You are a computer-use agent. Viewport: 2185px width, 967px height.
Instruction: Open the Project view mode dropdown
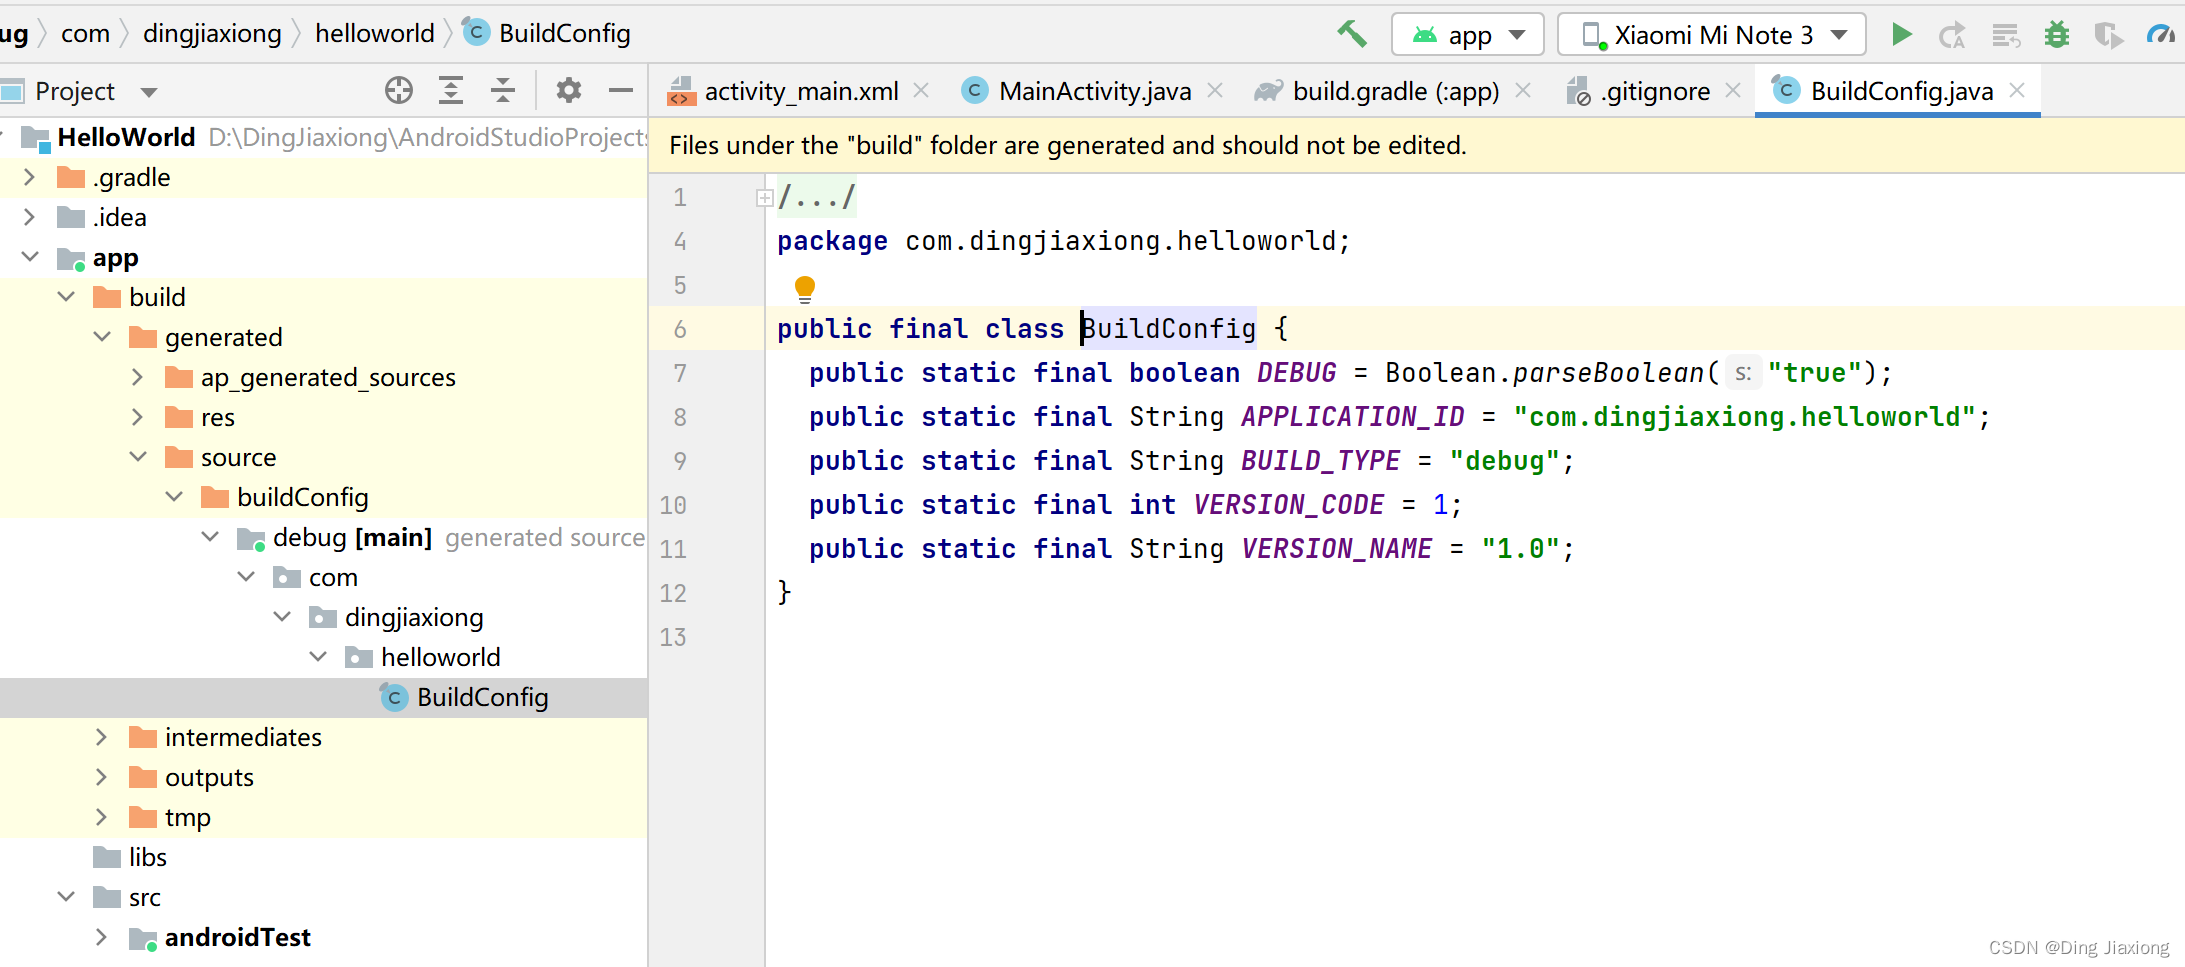(x=149, y=92)
